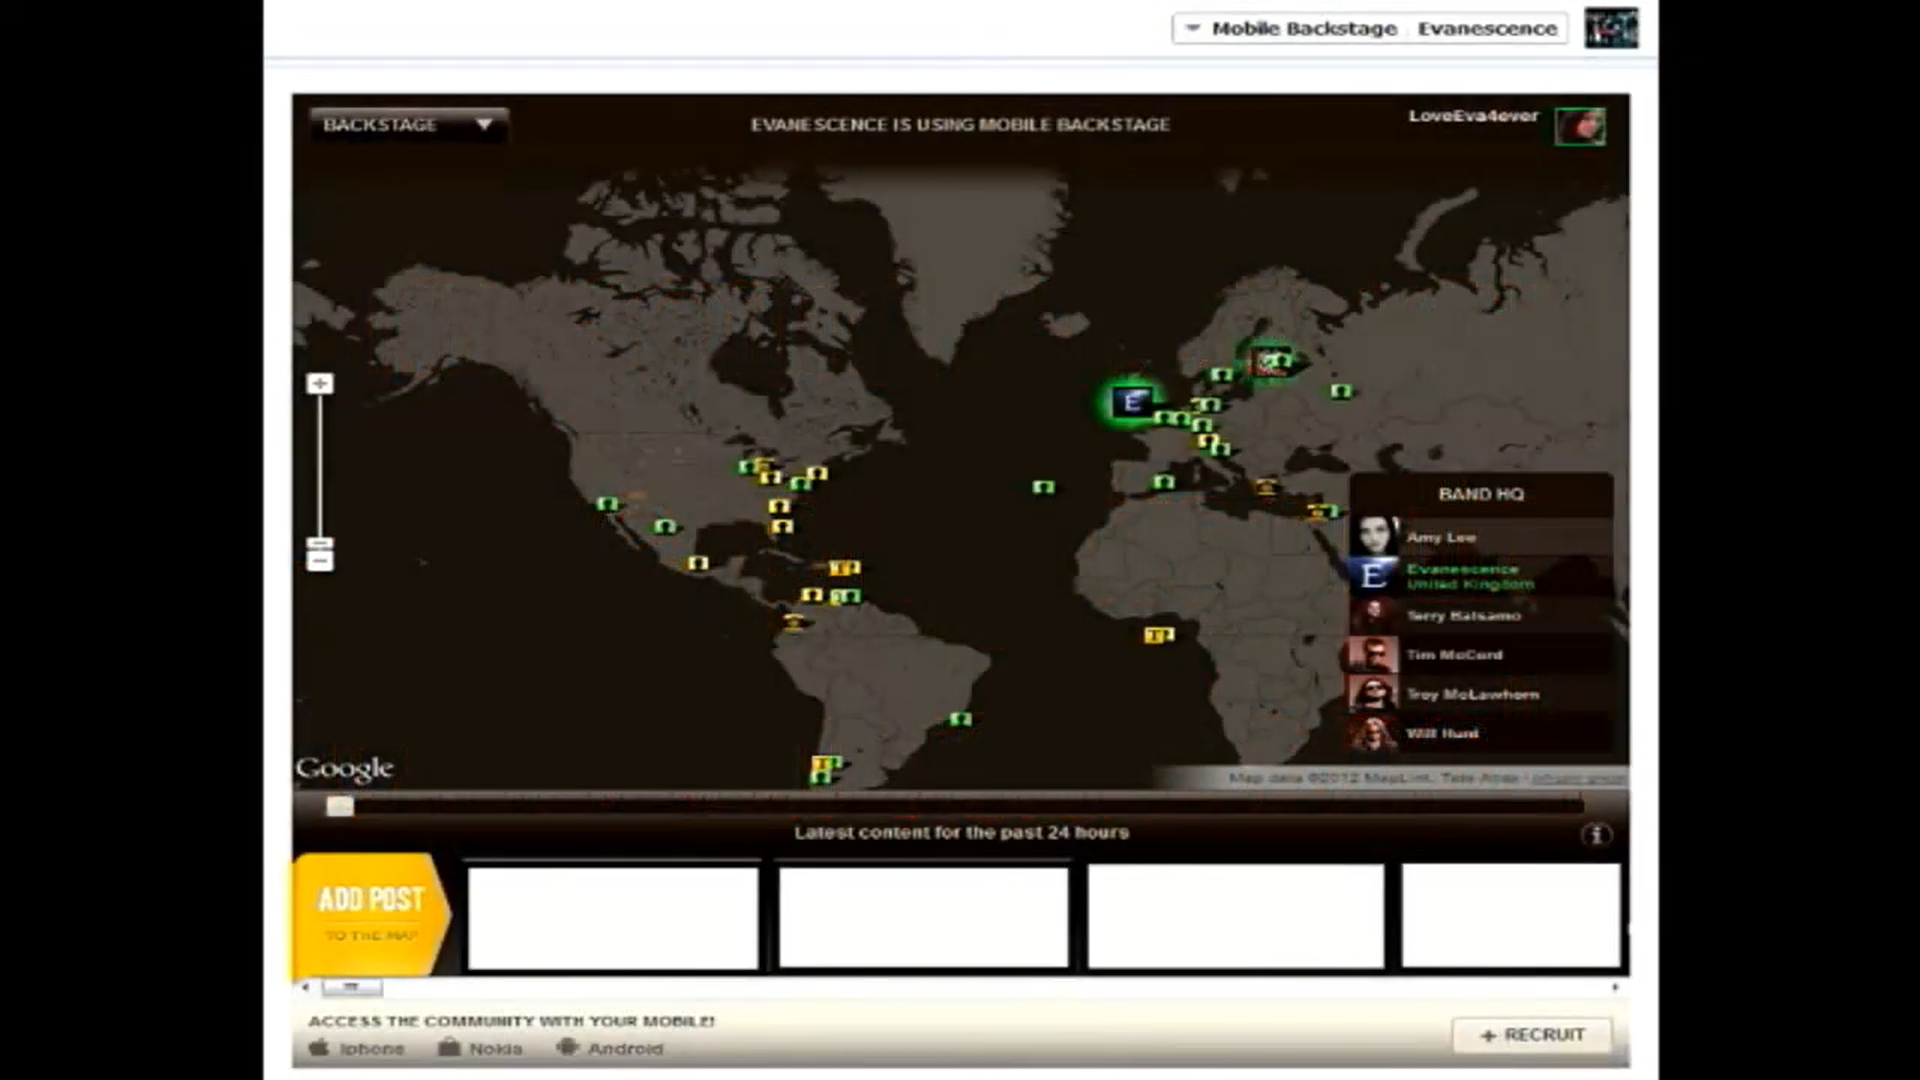Screen dimensions: 1920x1080
Task: Click the fan marker in the Caribbean
Action: point(844,568)
